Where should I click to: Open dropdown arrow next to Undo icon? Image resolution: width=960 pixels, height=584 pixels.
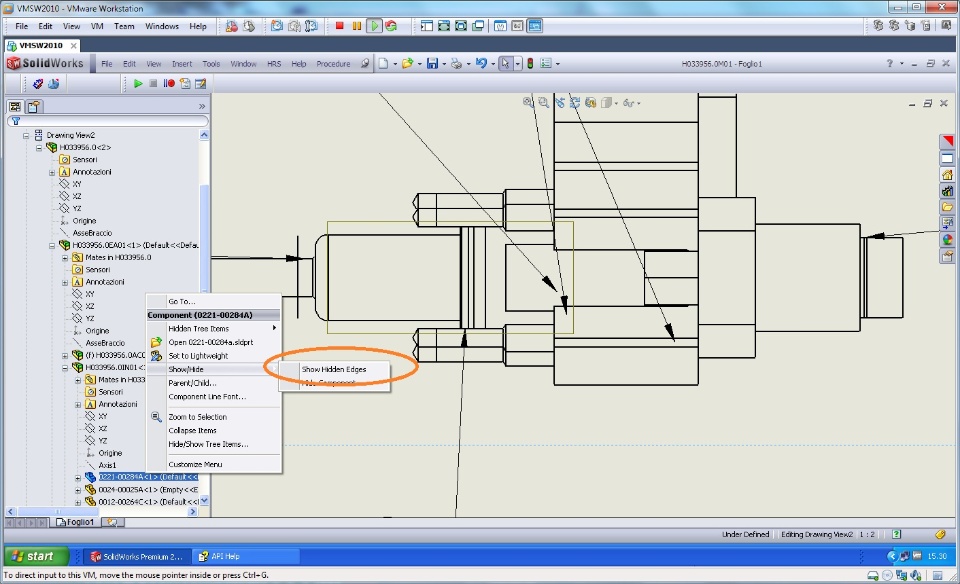pos(493,64)
